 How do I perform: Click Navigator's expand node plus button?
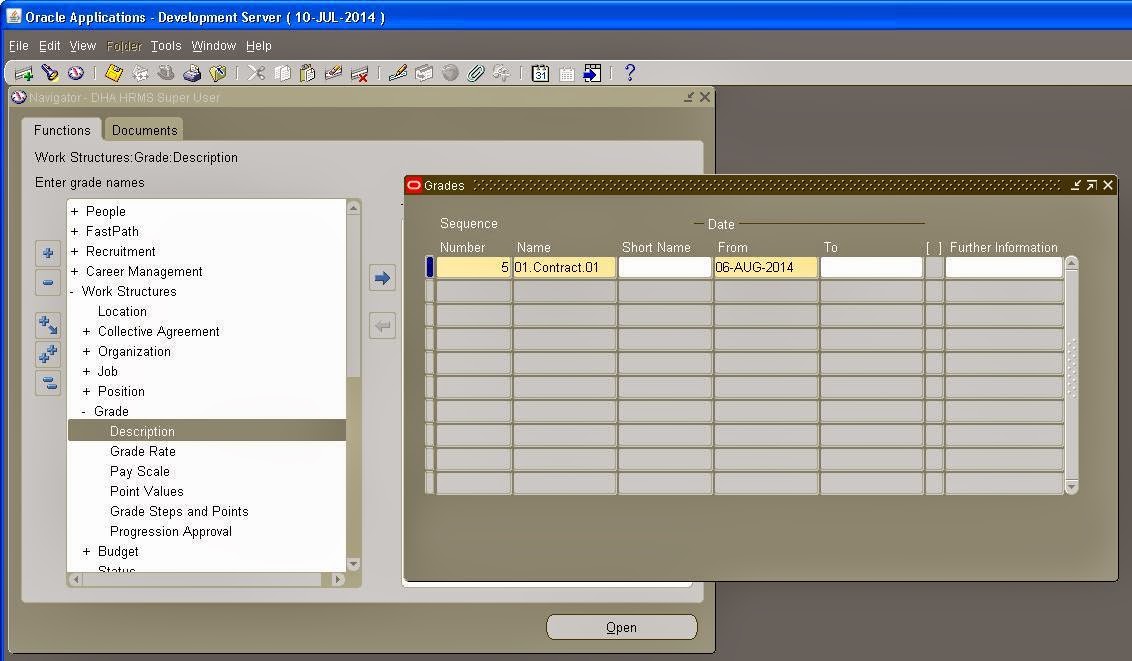(x=48, y=253)
